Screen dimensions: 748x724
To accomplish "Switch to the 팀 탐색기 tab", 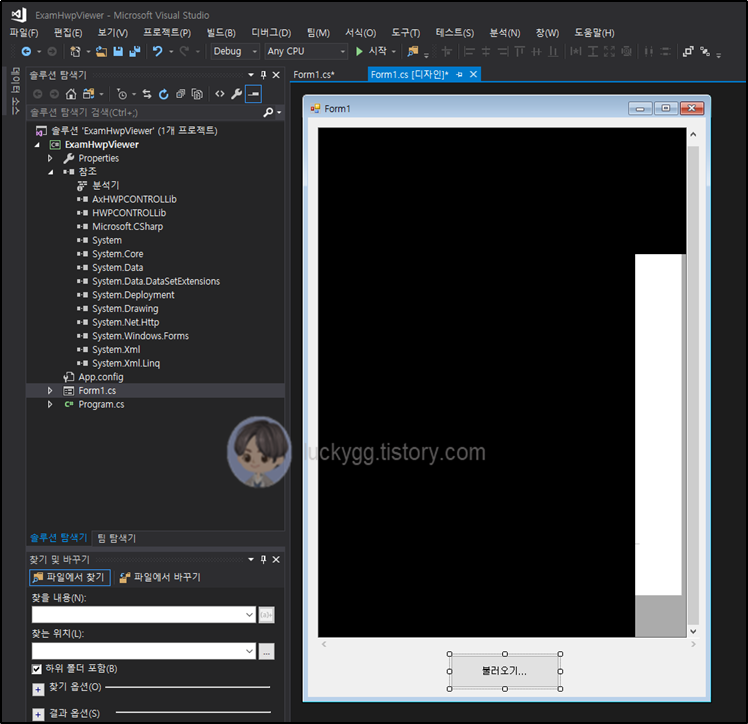I will coord(117,538).
